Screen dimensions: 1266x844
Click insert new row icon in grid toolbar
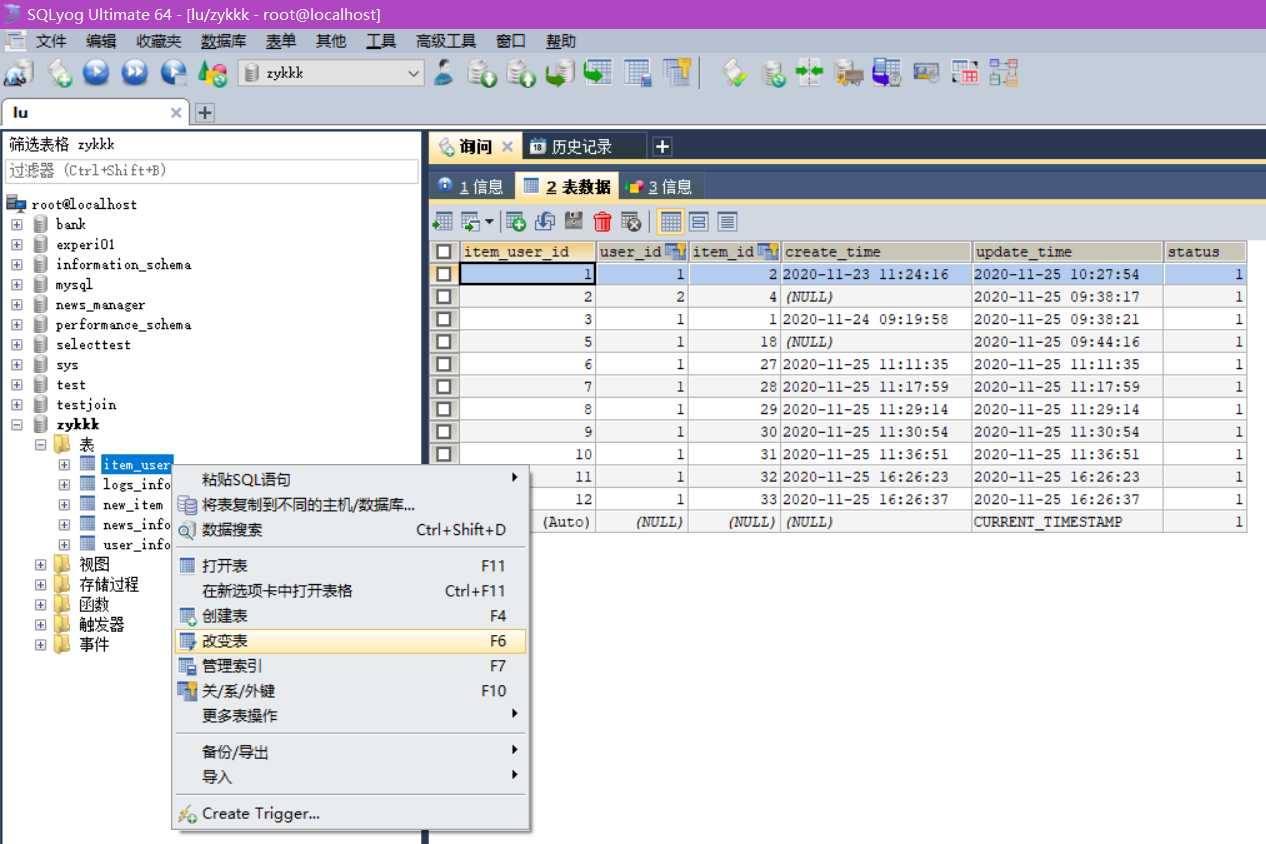click(516, 221)
